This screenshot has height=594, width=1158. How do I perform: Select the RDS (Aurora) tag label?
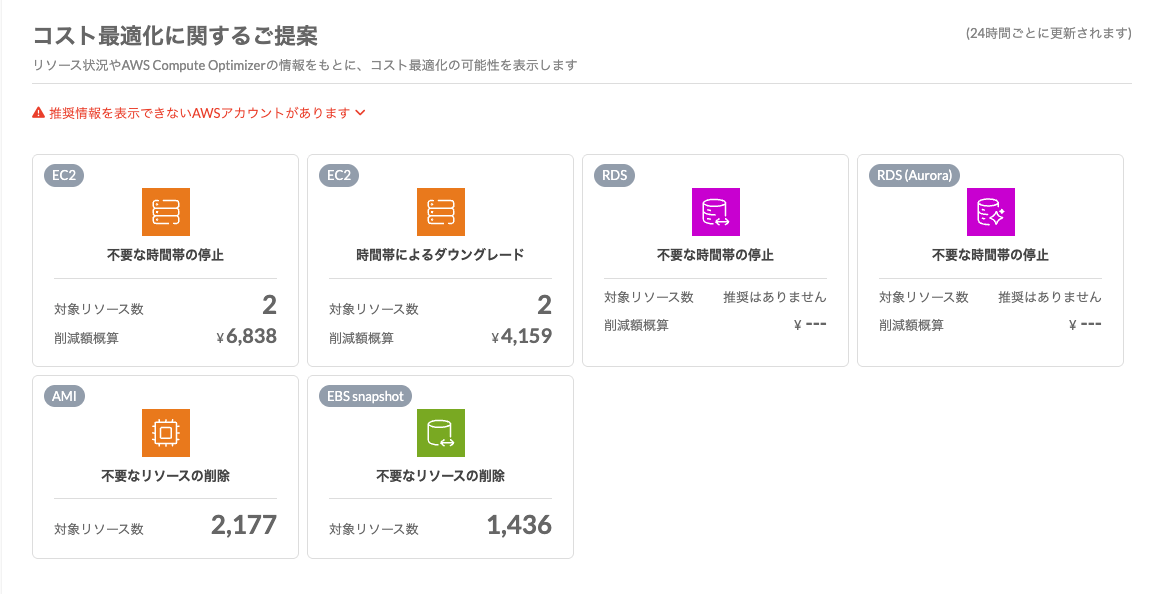[917, 175]
